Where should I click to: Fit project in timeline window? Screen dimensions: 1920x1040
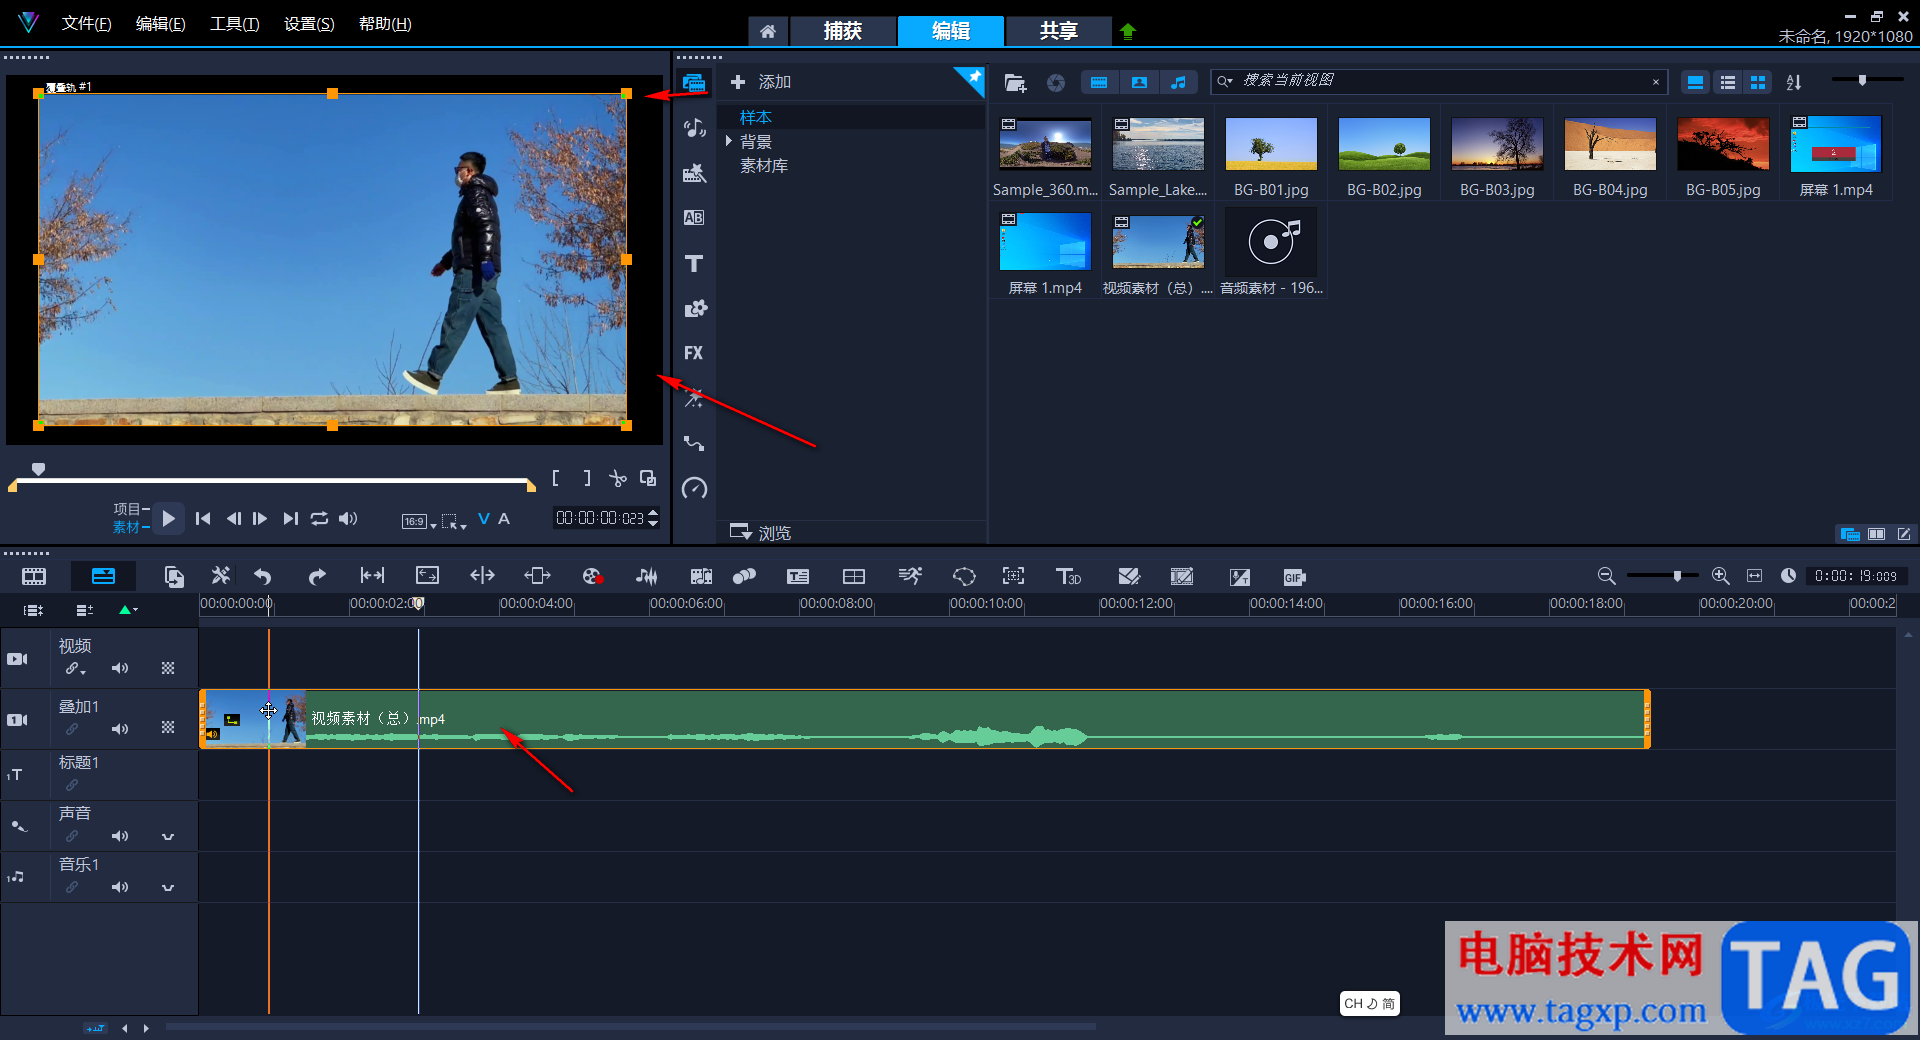1754,576
